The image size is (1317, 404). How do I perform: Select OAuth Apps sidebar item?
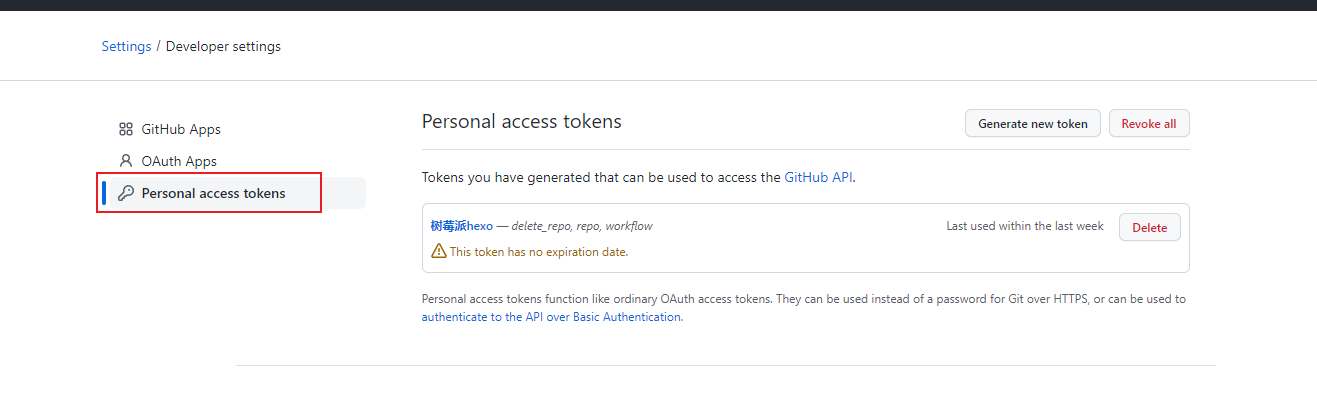(179, 161)
